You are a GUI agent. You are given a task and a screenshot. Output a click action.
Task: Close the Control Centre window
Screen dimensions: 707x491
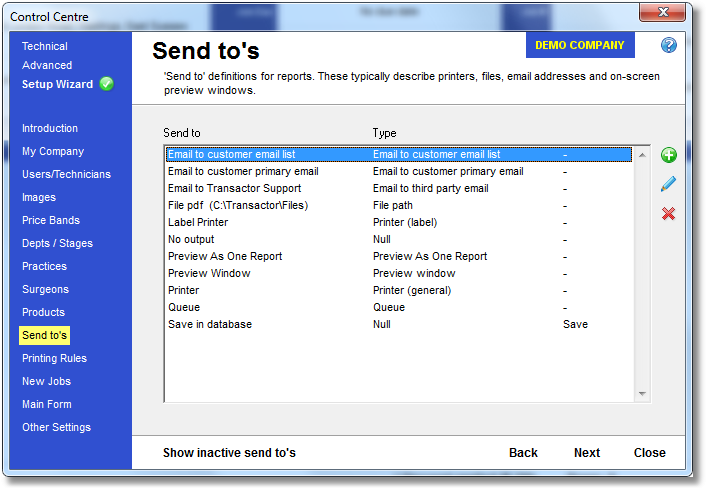pyautogui.click(x=662, y=13)
